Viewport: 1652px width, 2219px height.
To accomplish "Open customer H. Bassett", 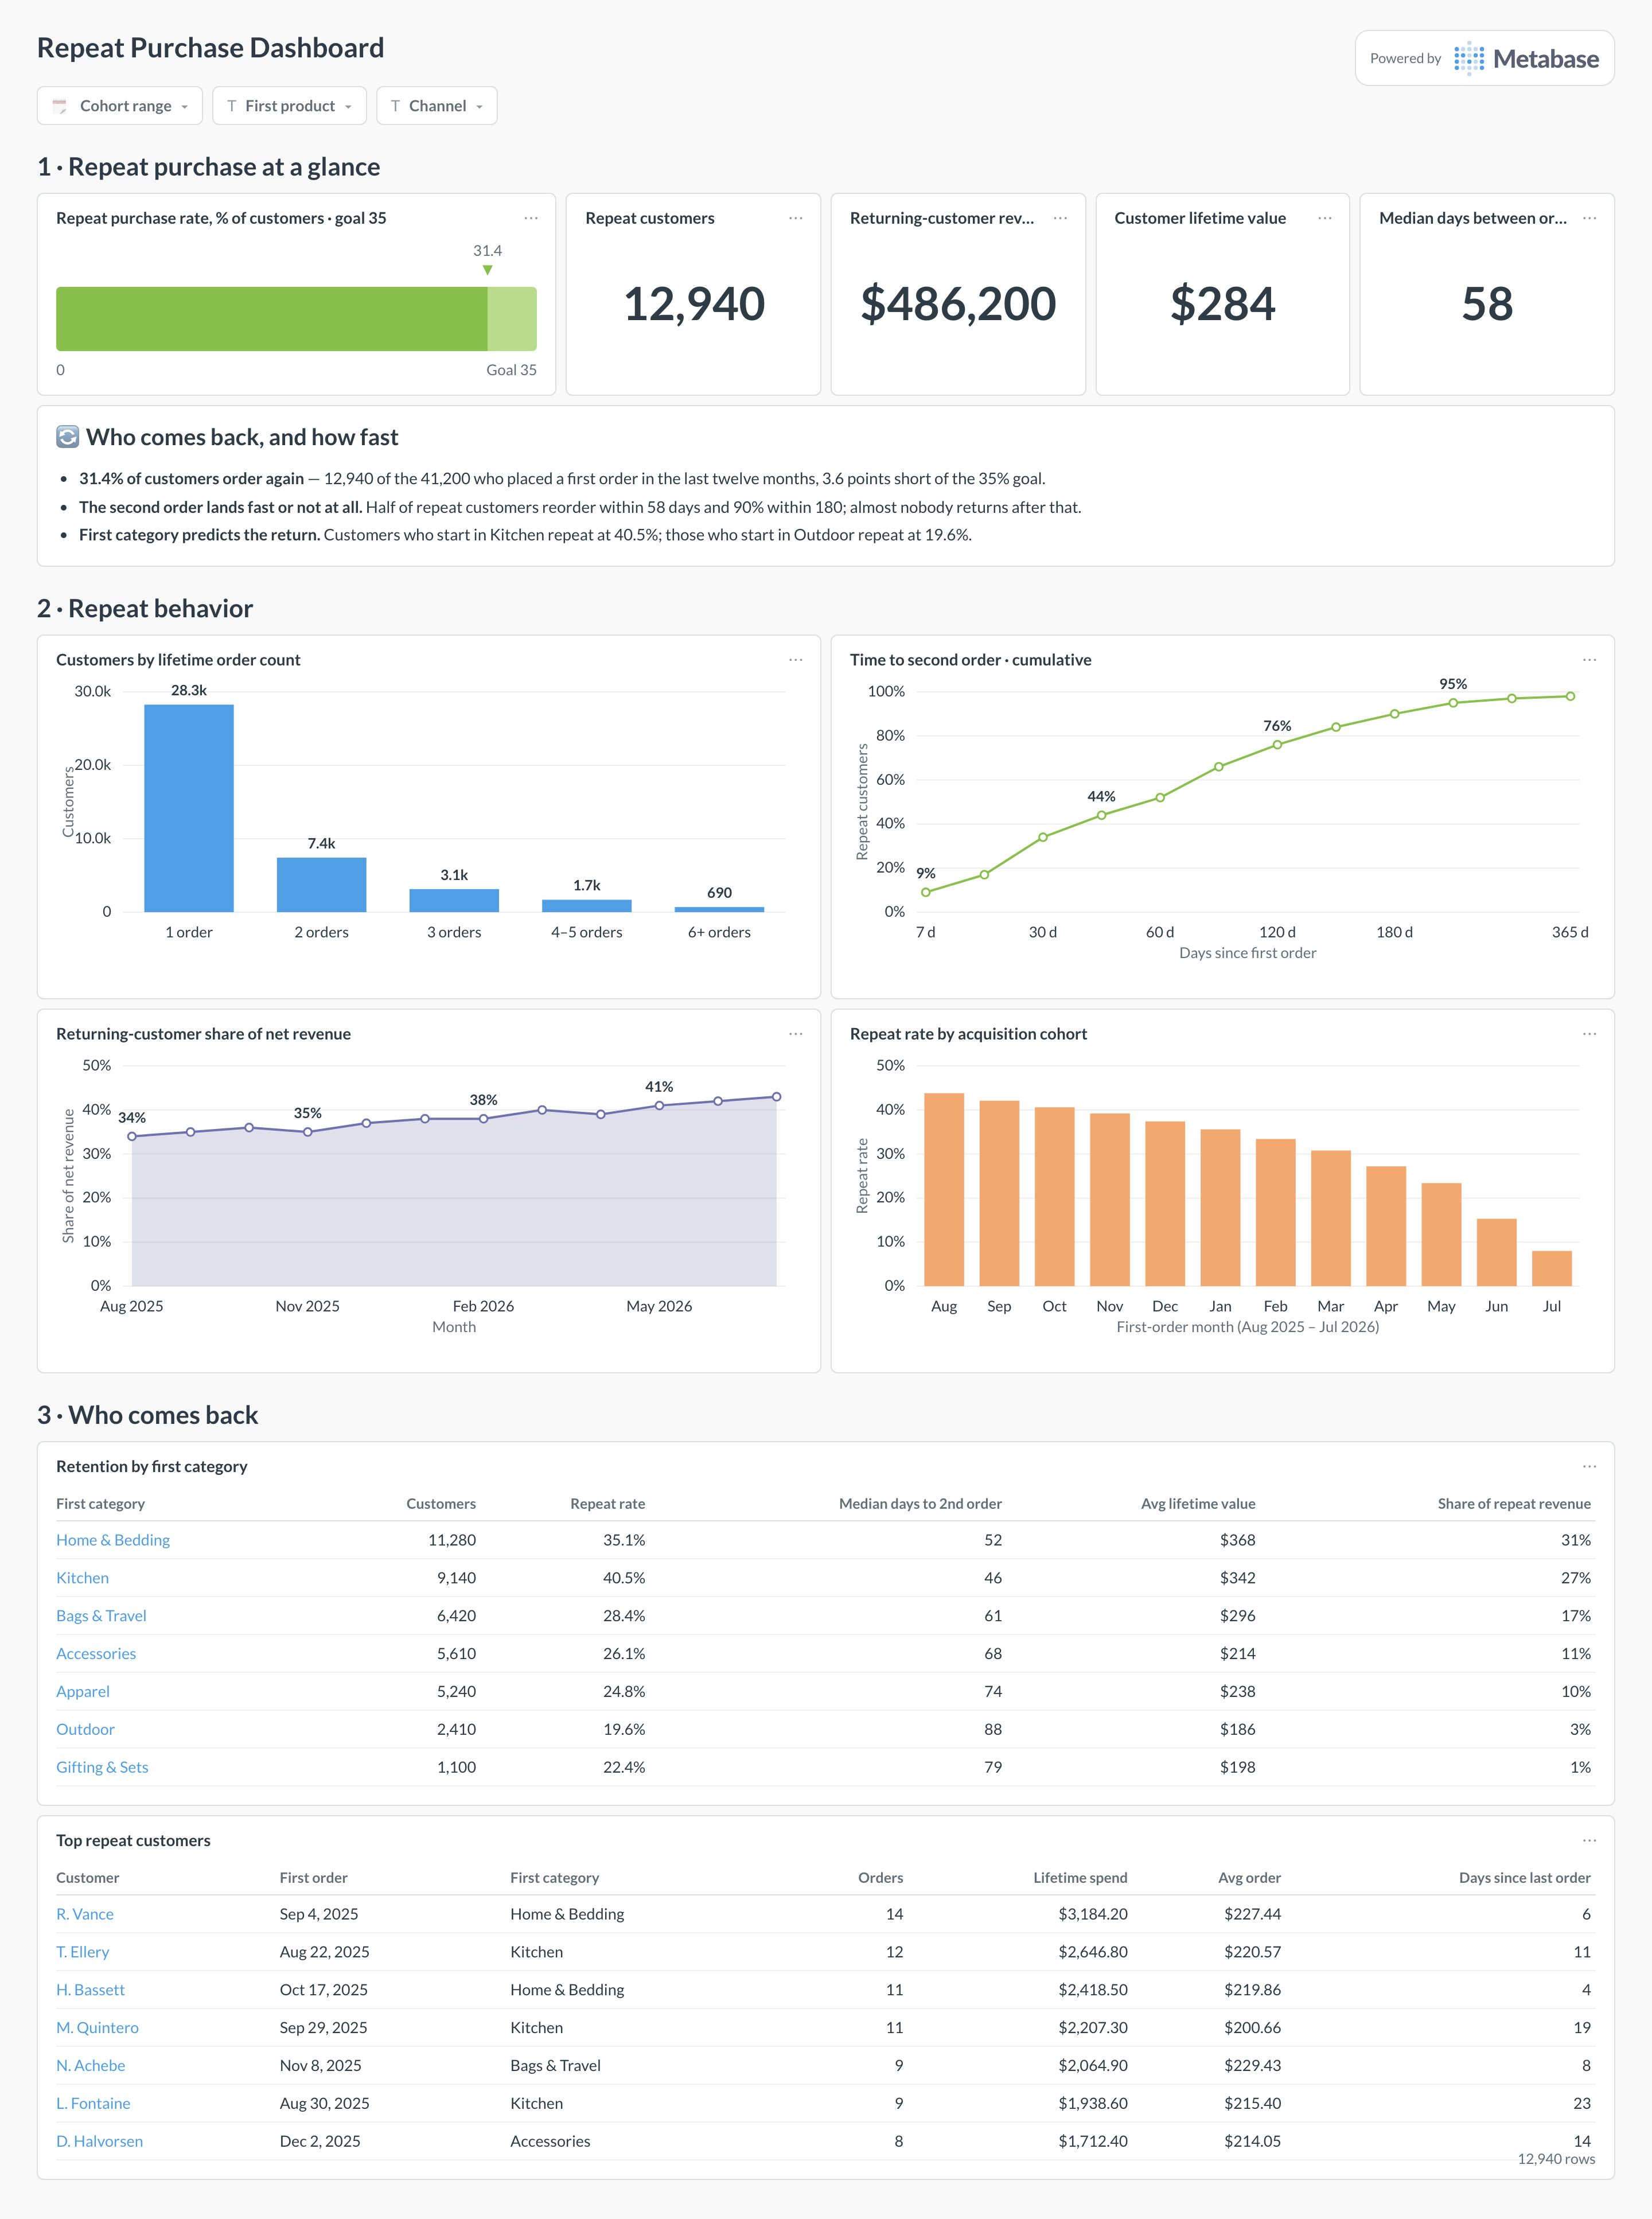I will 91,1990.
